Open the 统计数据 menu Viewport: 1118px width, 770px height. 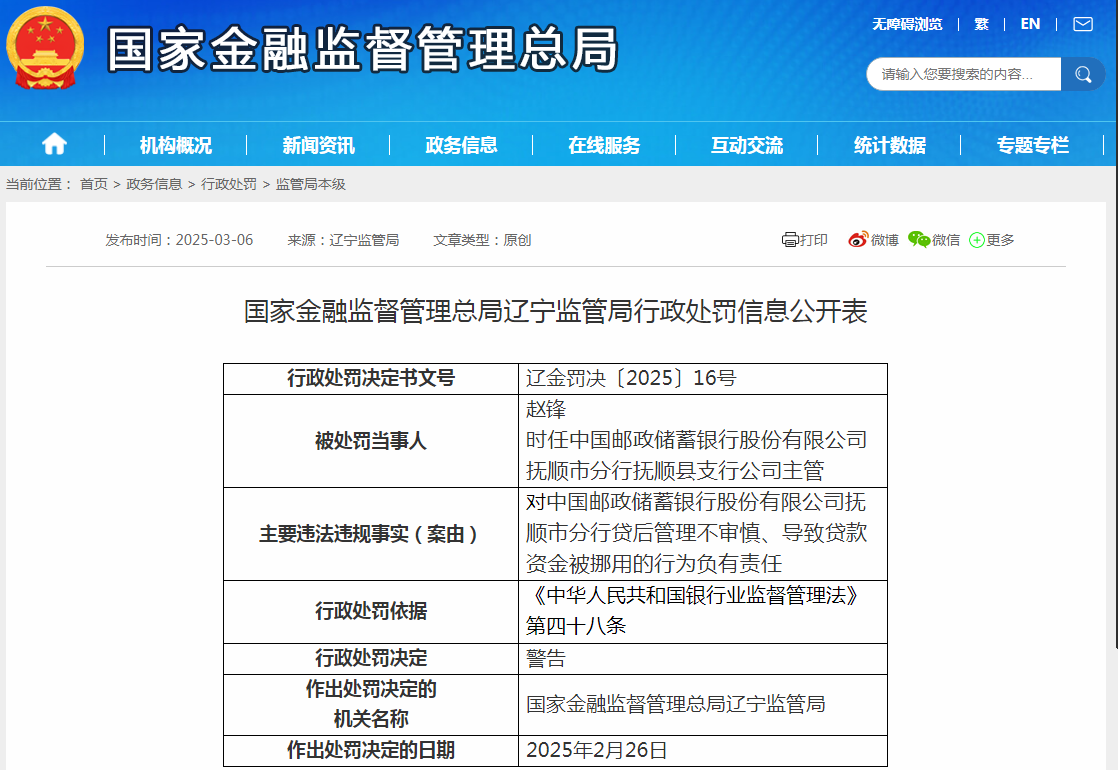coord(890,145)
